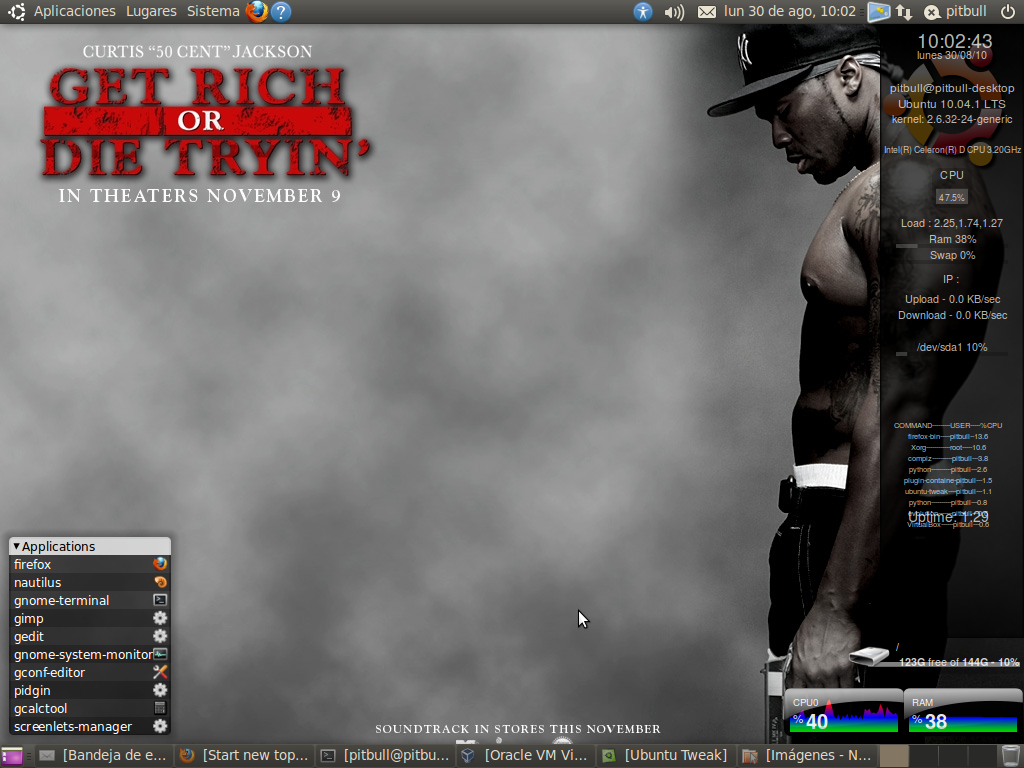Open the network up/down arrows indicator
The width and height of the screenshot is (1024, 768).
click(904, 12)
